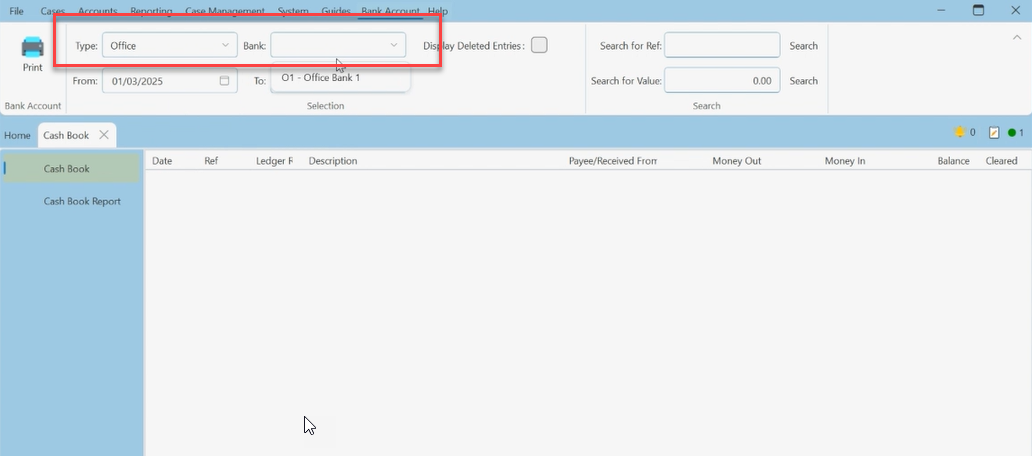This screenshot has height=456, width=1032.
Task: Enable Display Deleted Entries checkbox
Action: (539, 45)
